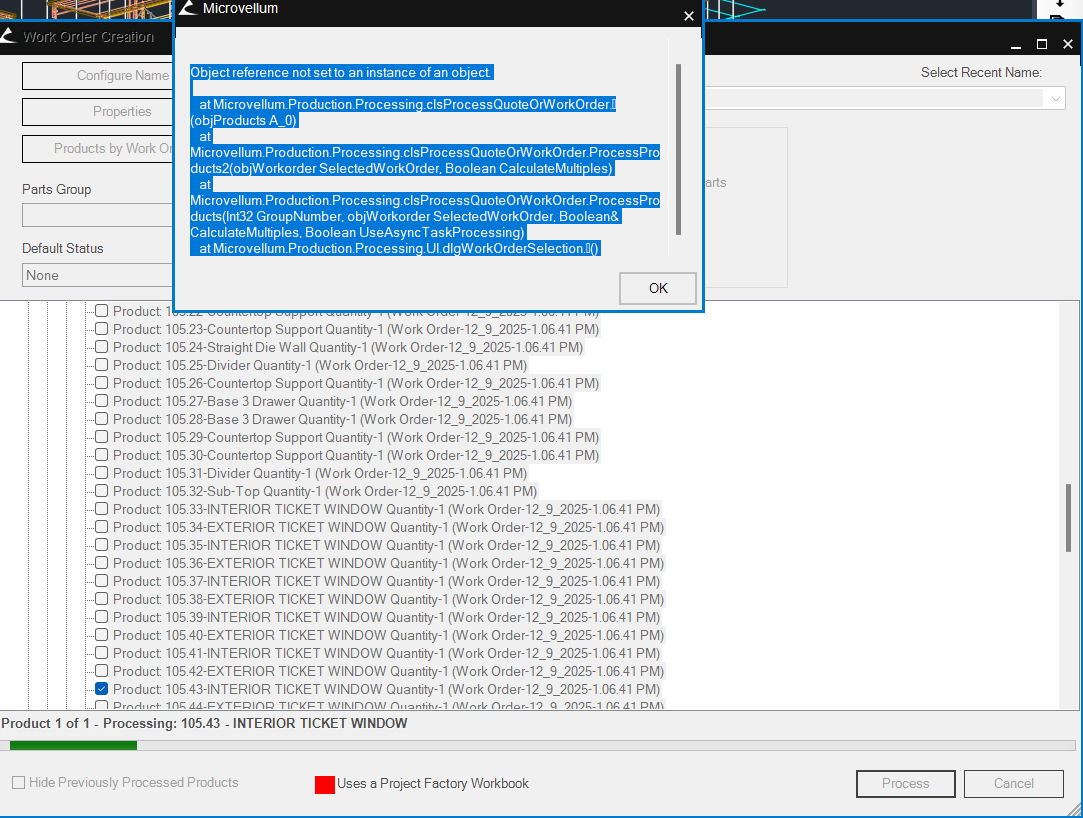This screenshot has height=818, width=1083.
Task: Click the Cancel button
Action: pyautogui.click(x=1013, y=783)
